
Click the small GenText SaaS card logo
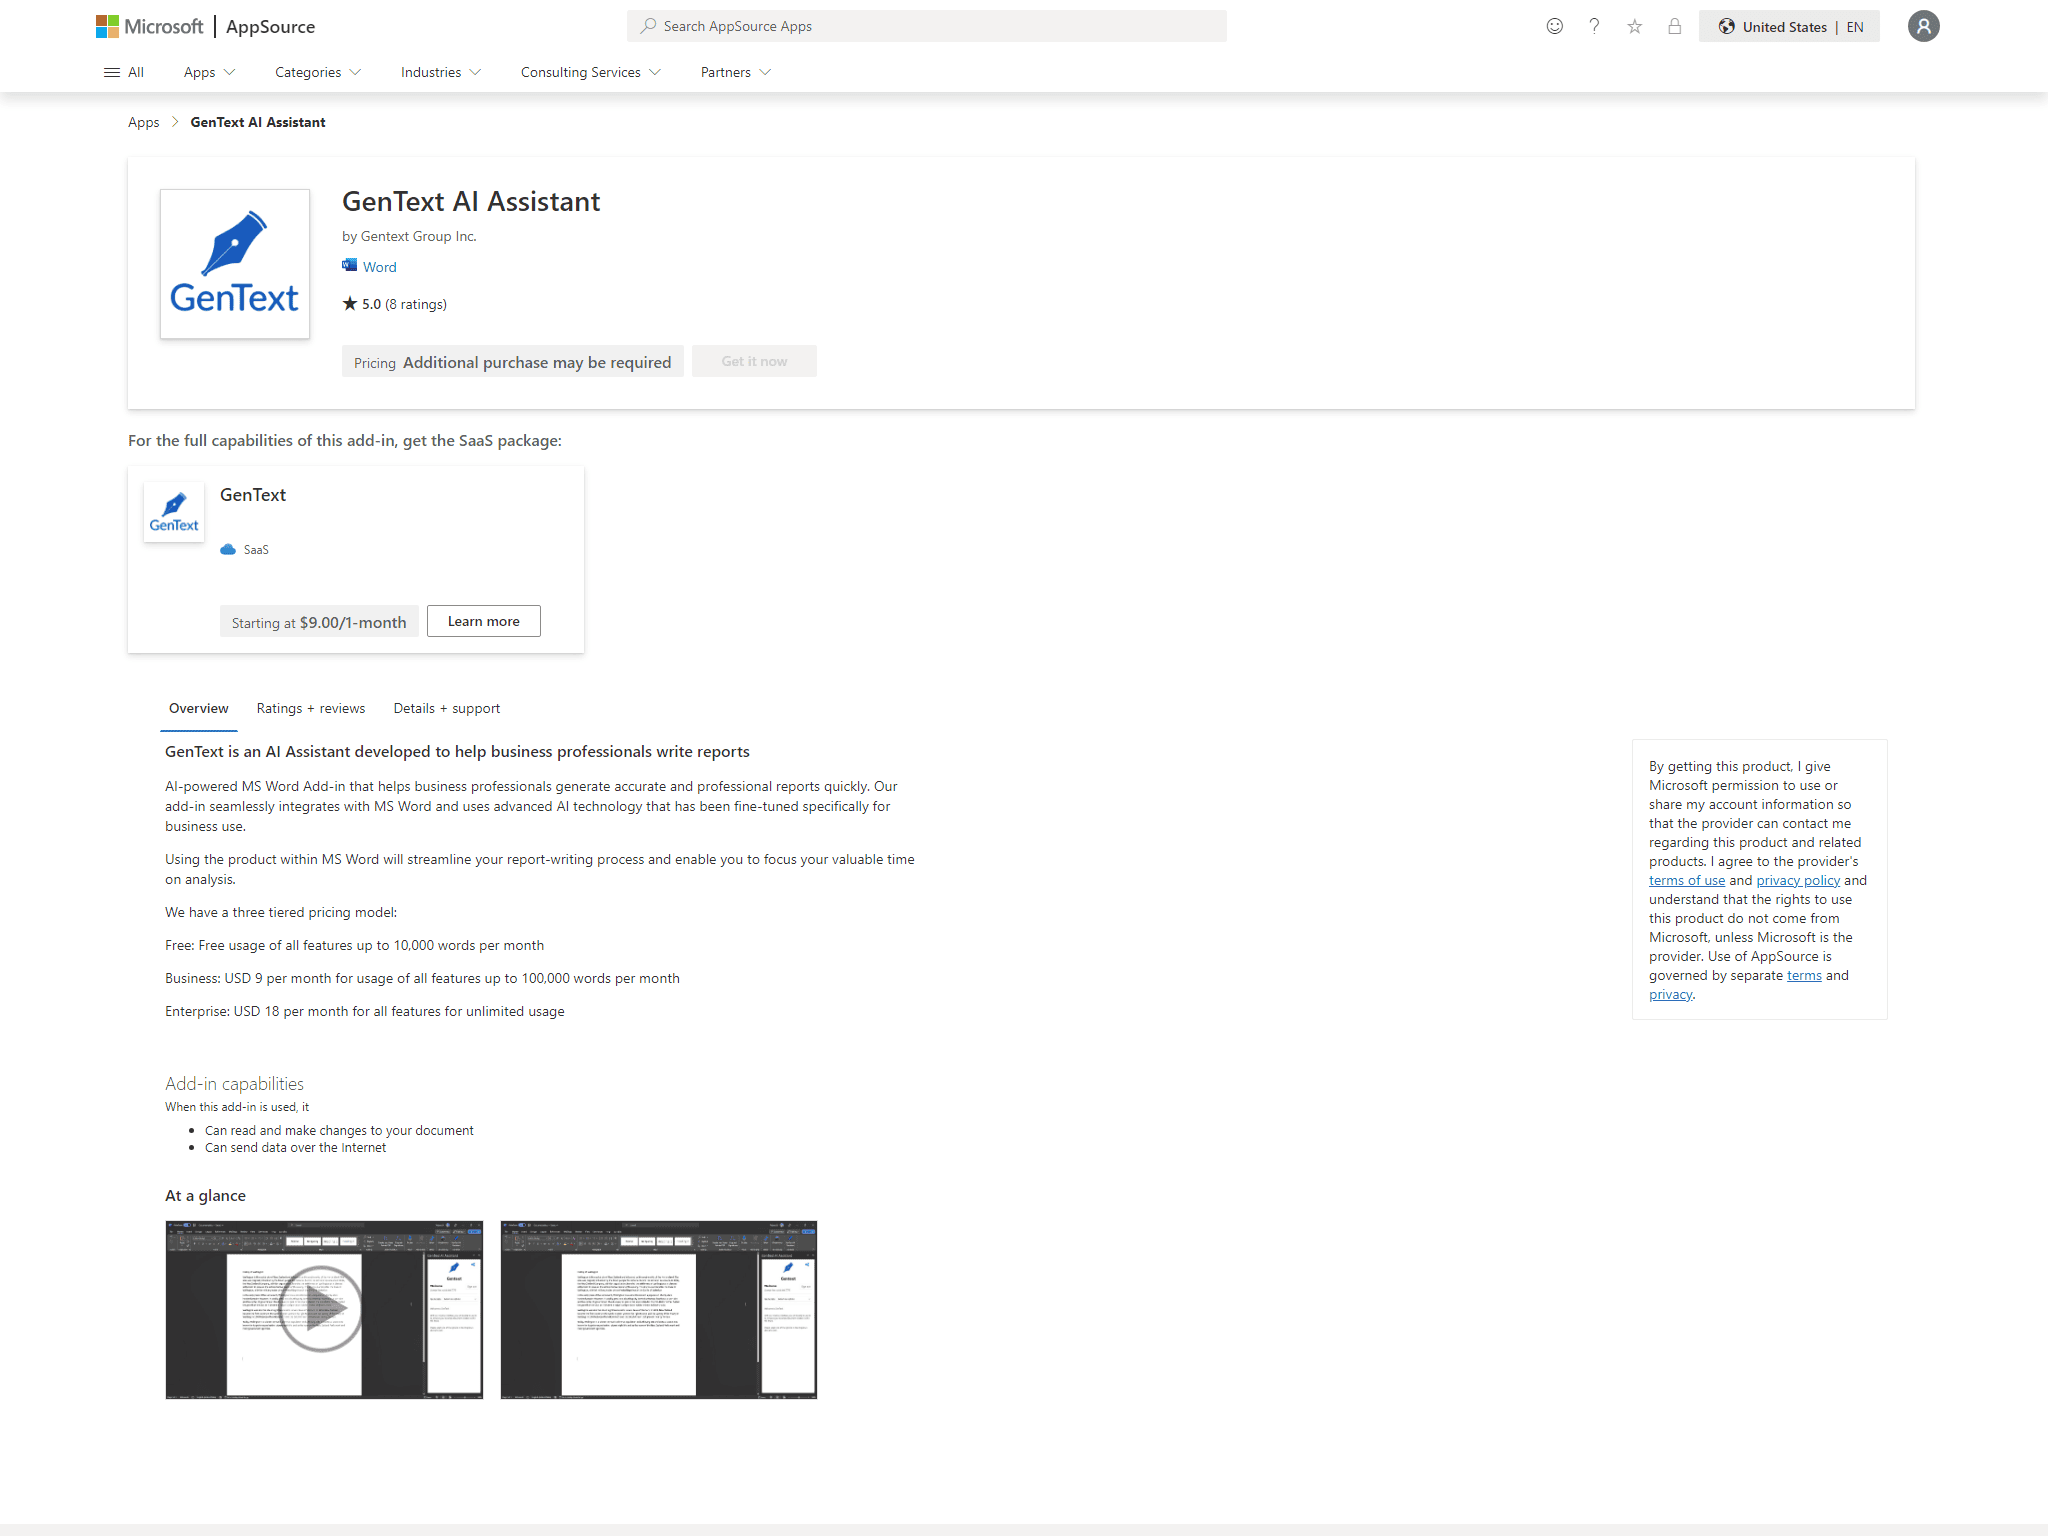pos(174,512)
